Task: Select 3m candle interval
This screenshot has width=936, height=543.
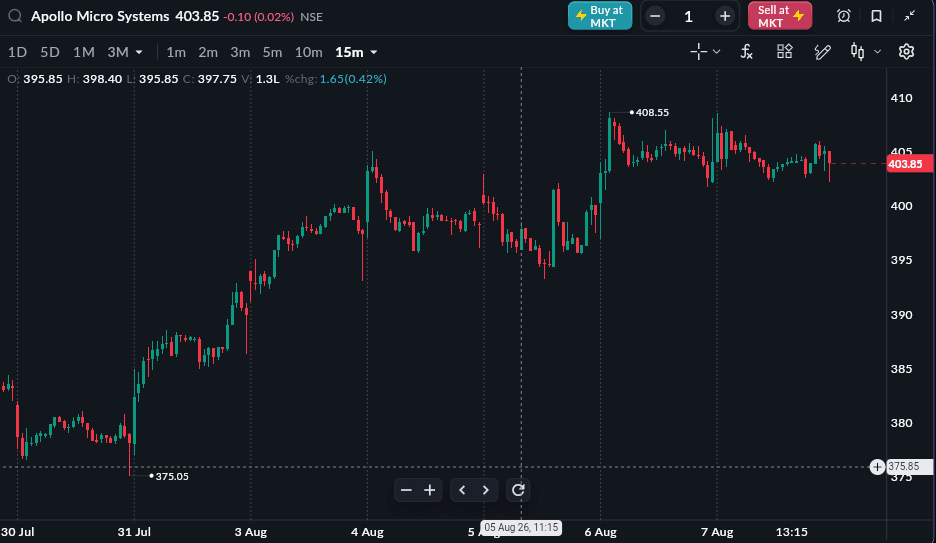Action: (240, 53)
